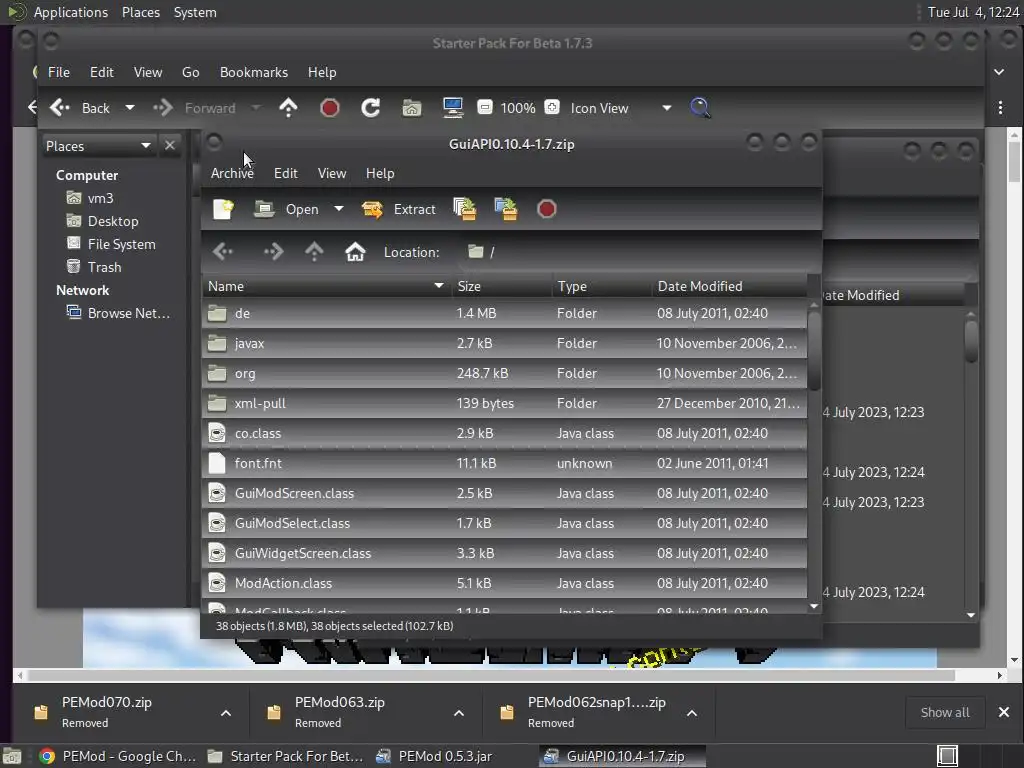Select the javax folder row
Viewport: 1024px width, 768px height.
point(504,344)
